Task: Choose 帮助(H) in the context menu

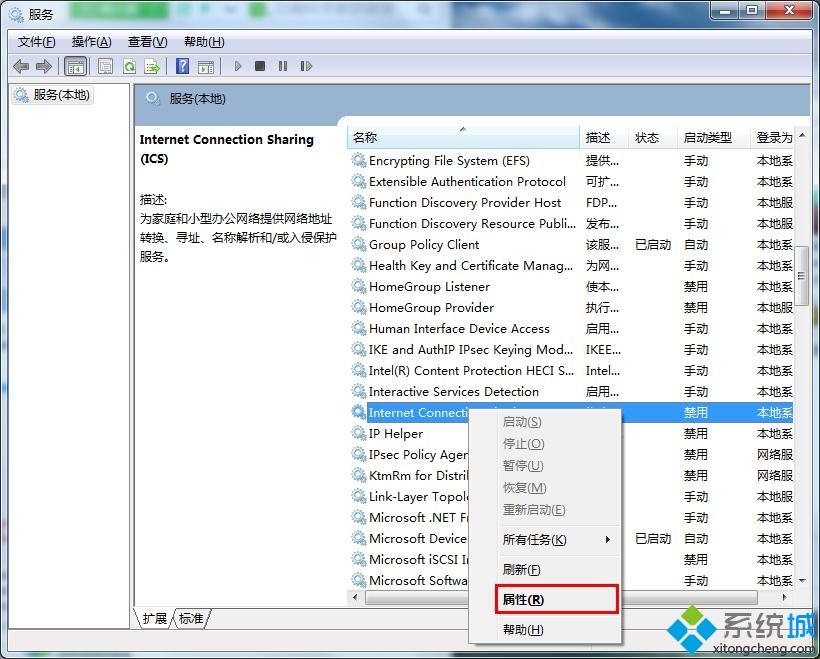Action: (544, 630)
